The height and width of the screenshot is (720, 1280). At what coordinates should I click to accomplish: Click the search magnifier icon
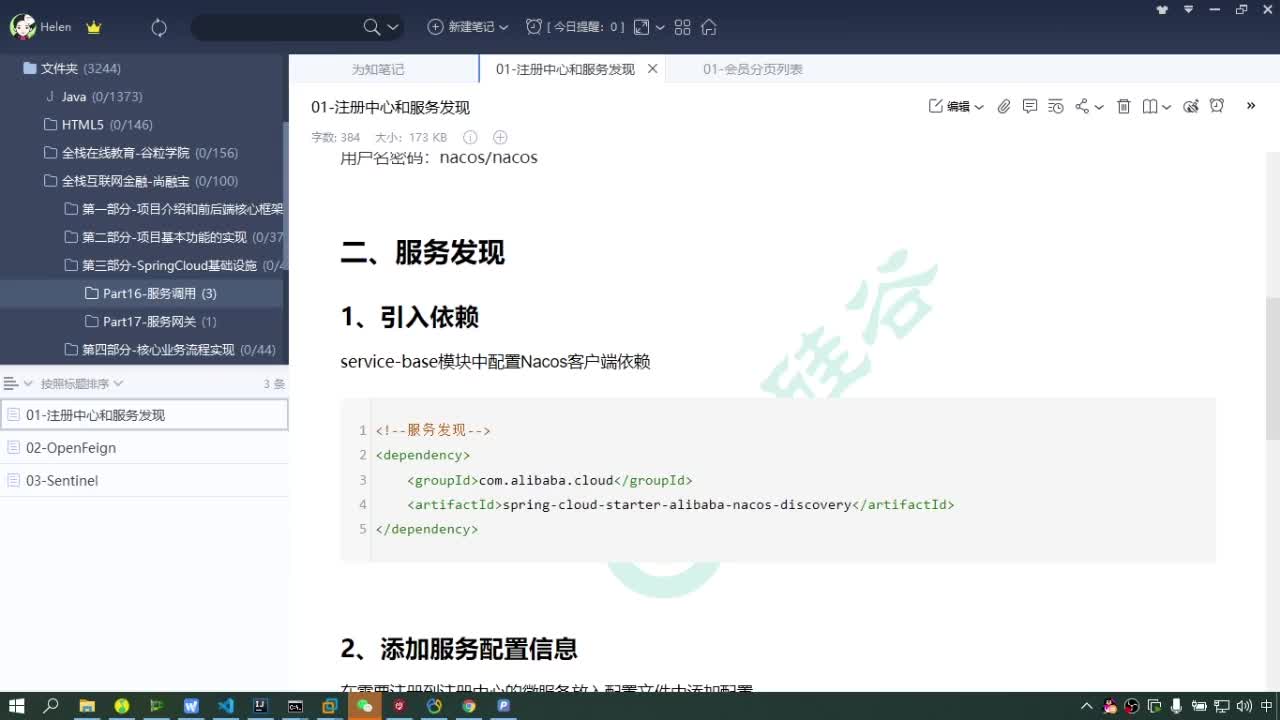point(372,27)
